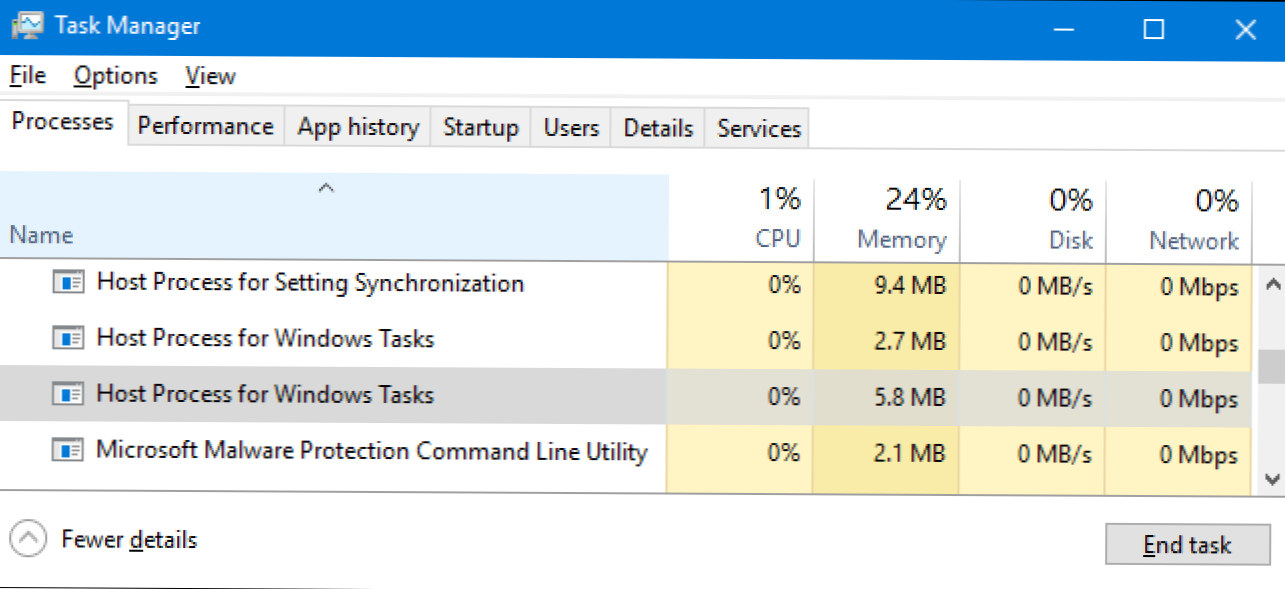The width and height of the screenshot is (1285, 589).
Task: Click the Host Process for Setting Synchronization icon
Action: (x=68, y=283)
